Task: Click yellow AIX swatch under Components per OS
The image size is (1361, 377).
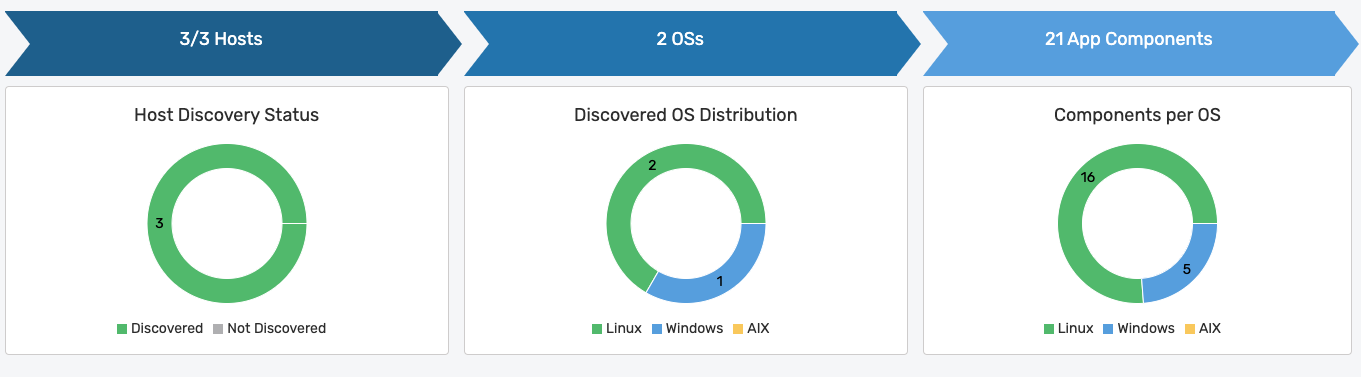Action: (x=1190, y=329)
